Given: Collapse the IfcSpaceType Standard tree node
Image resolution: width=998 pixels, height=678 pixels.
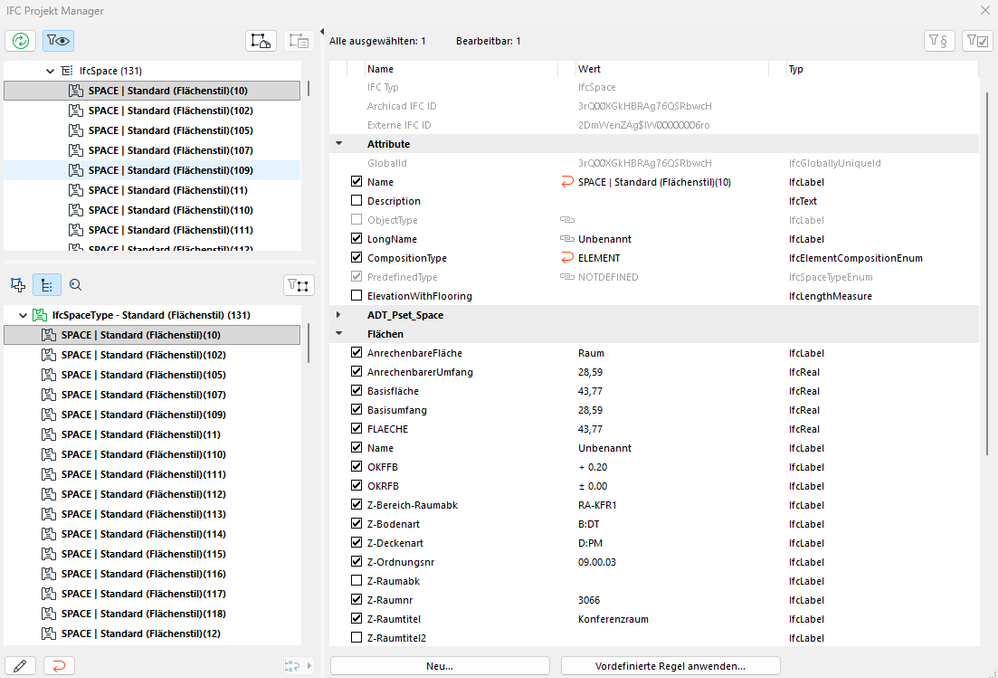Looking at the screenshot, I should coord(23,315).
